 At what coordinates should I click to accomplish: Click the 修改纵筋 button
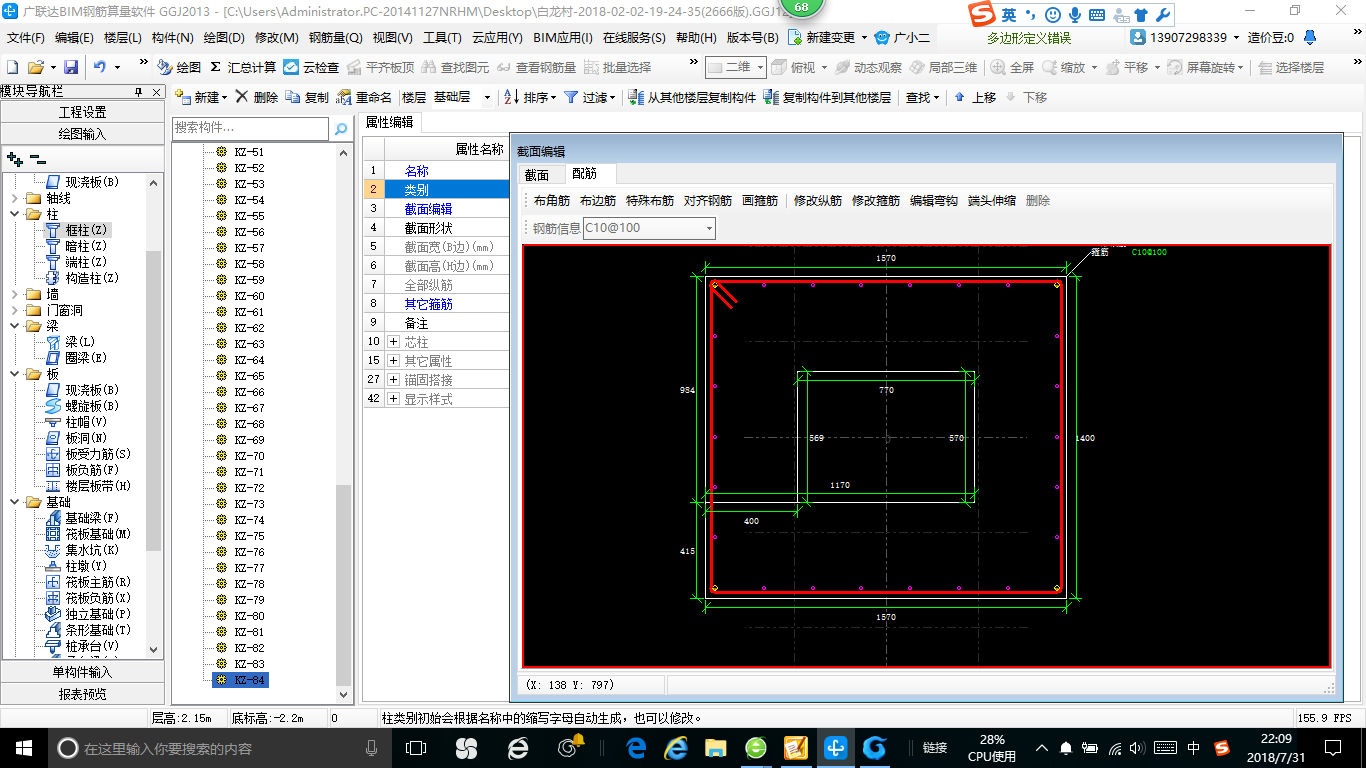pyautogui.click(x=818, y=201)
